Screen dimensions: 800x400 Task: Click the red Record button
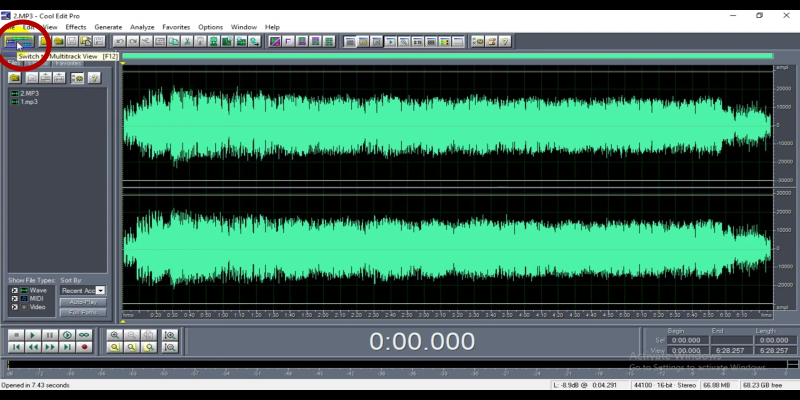85,347
